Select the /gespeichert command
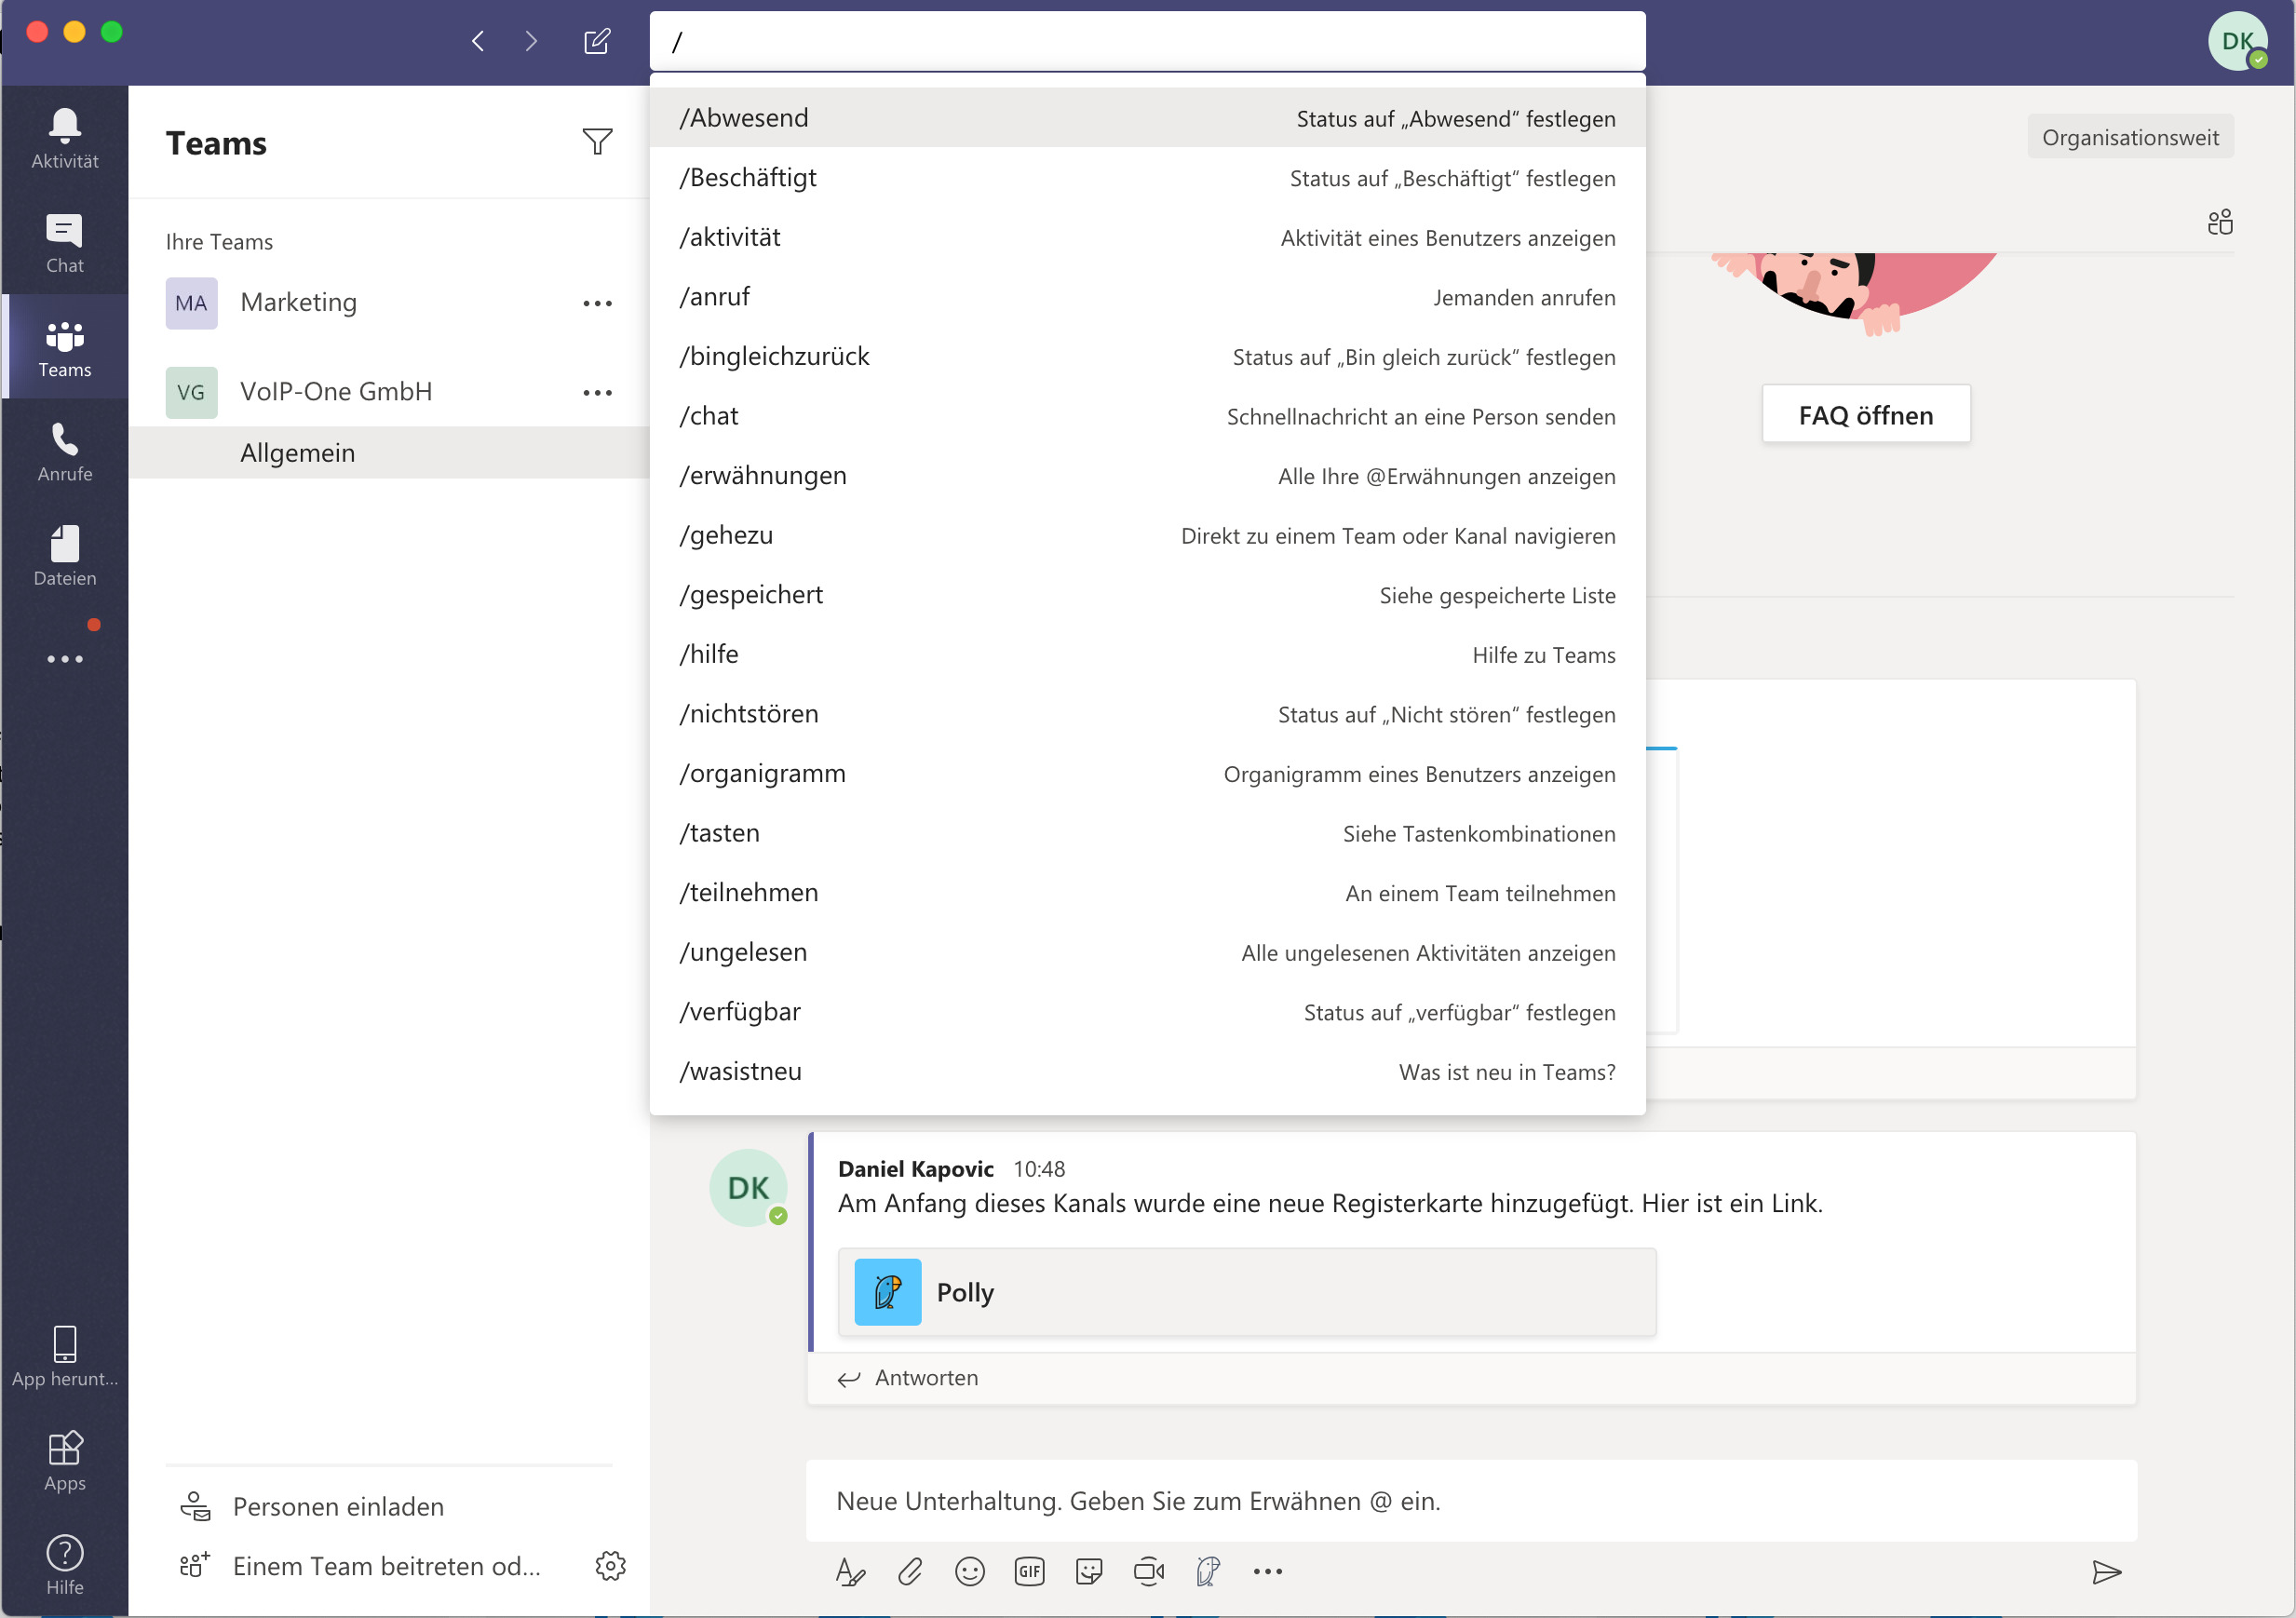 1147,595
